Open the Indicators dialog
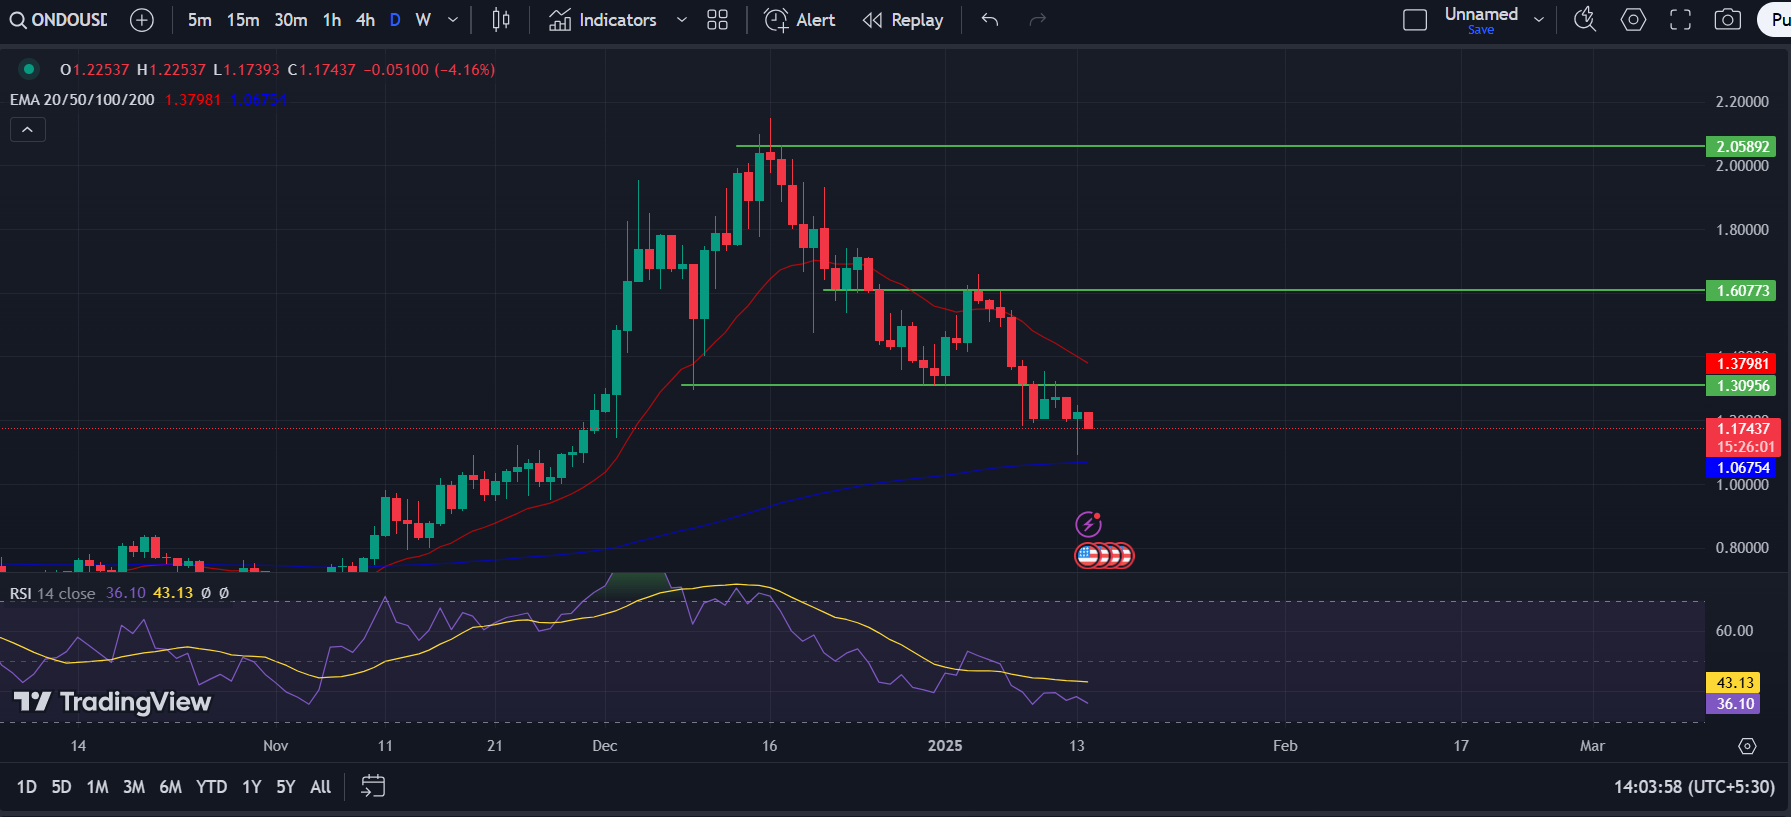 [x=603, y=20]
